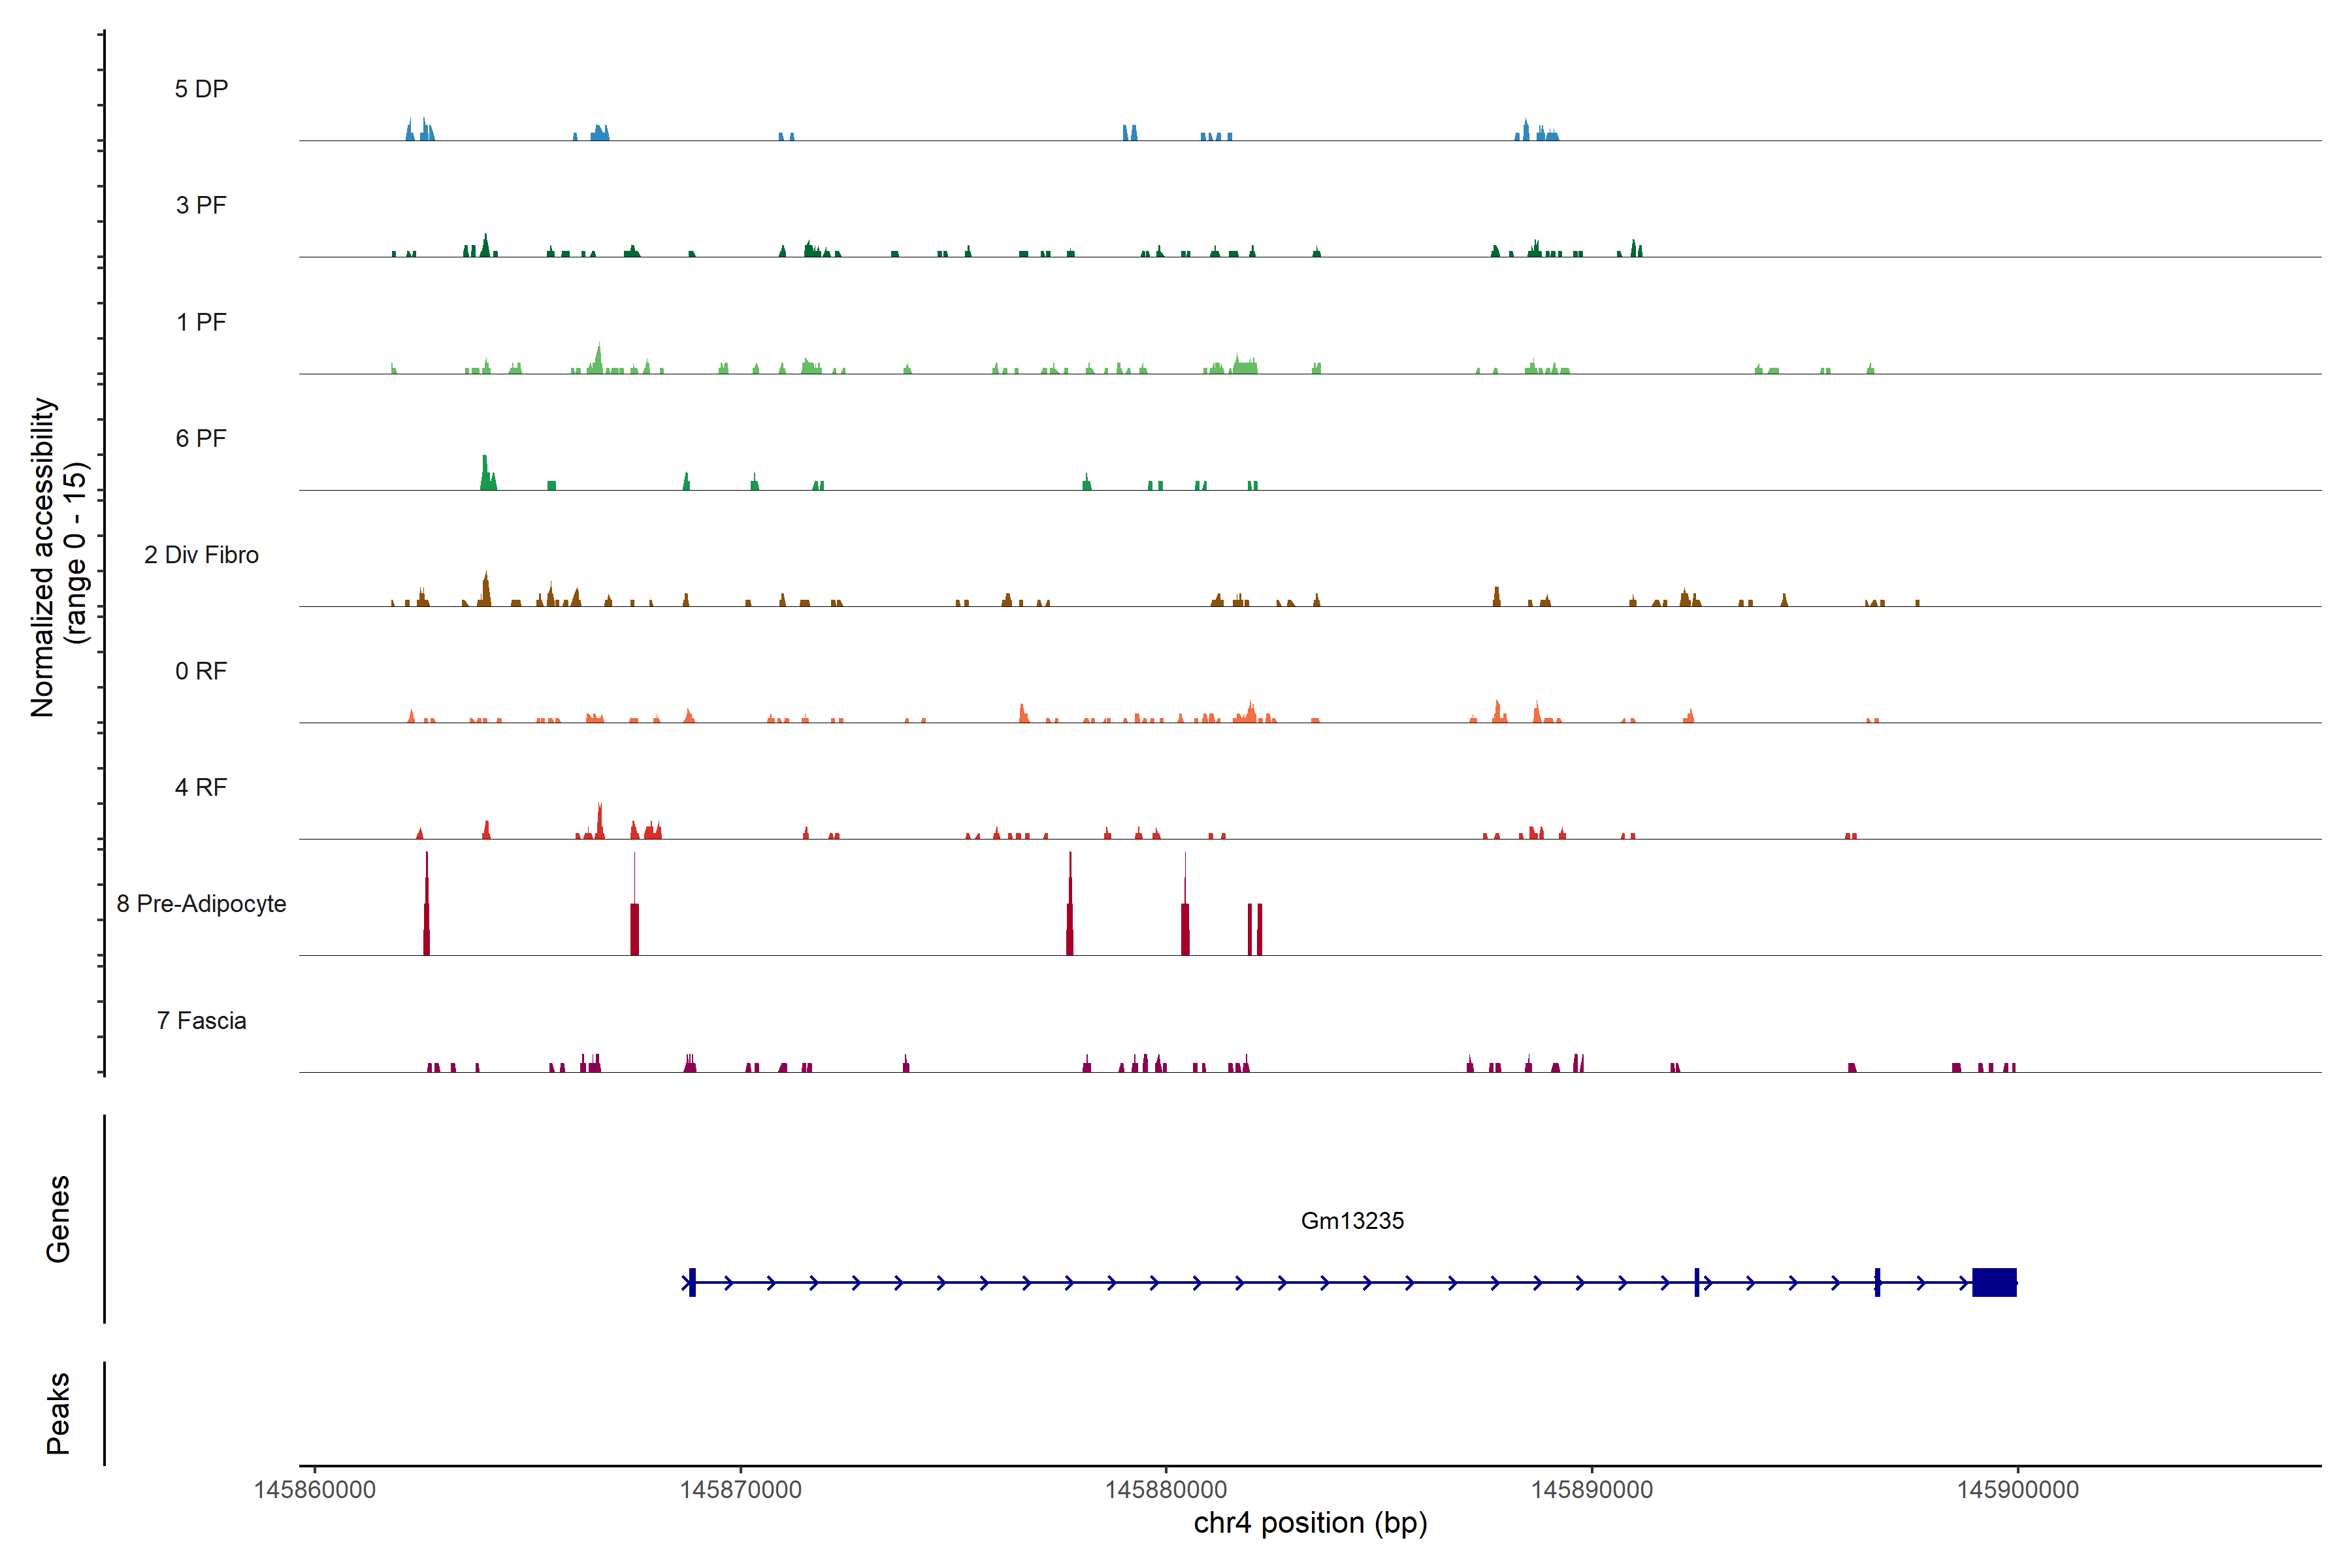The width and height of the screenshot is (2352, 1568).
Task: Click the 145860000 axis tick label
Action: [315, 1490]
